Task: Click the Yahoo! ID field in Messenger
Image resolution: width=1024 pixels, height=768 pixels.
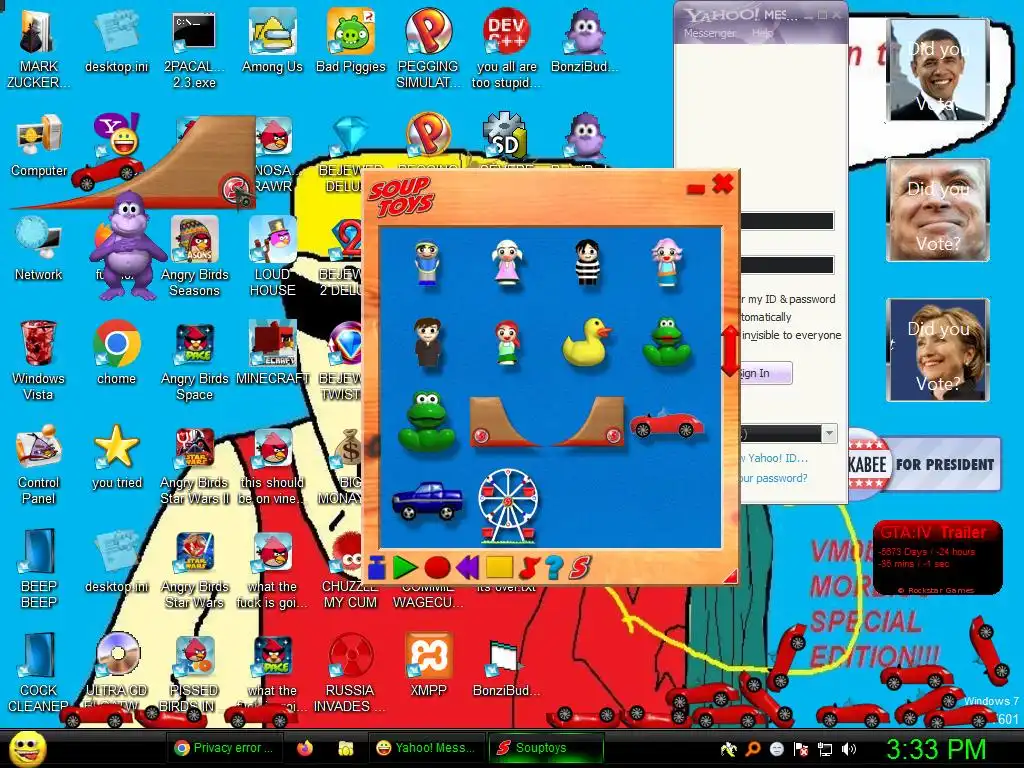Action: pyautogui.click(x=786, y=221)
